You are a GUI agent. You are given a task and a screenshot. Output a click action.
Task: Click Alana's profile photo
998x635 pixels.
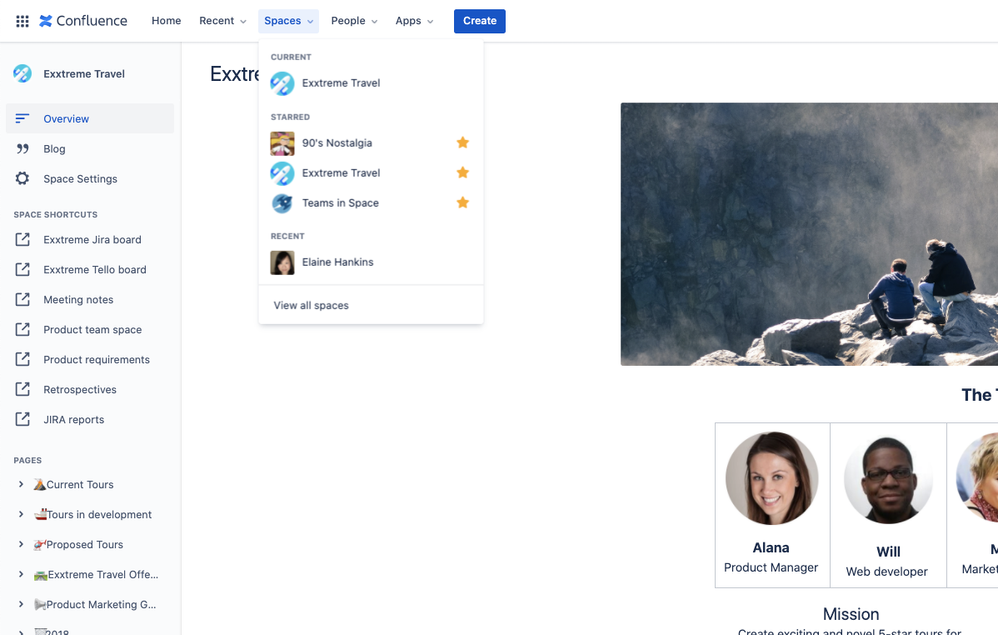[771, 478]
